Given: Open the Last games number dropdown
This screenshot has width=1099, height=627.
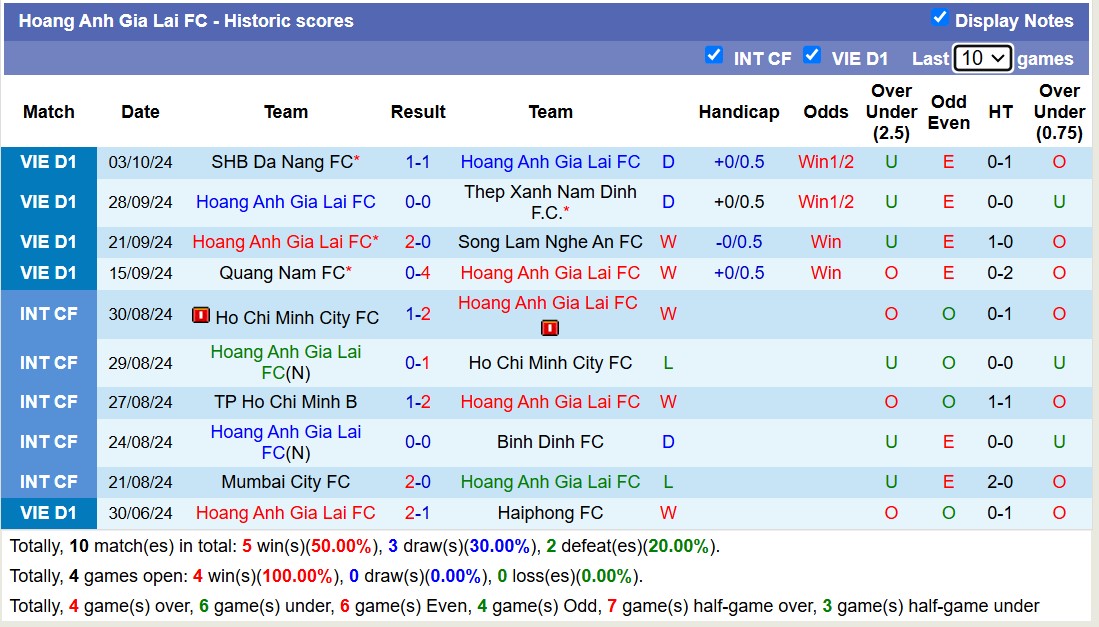Looking at the screenshot, I should [981, 58].
